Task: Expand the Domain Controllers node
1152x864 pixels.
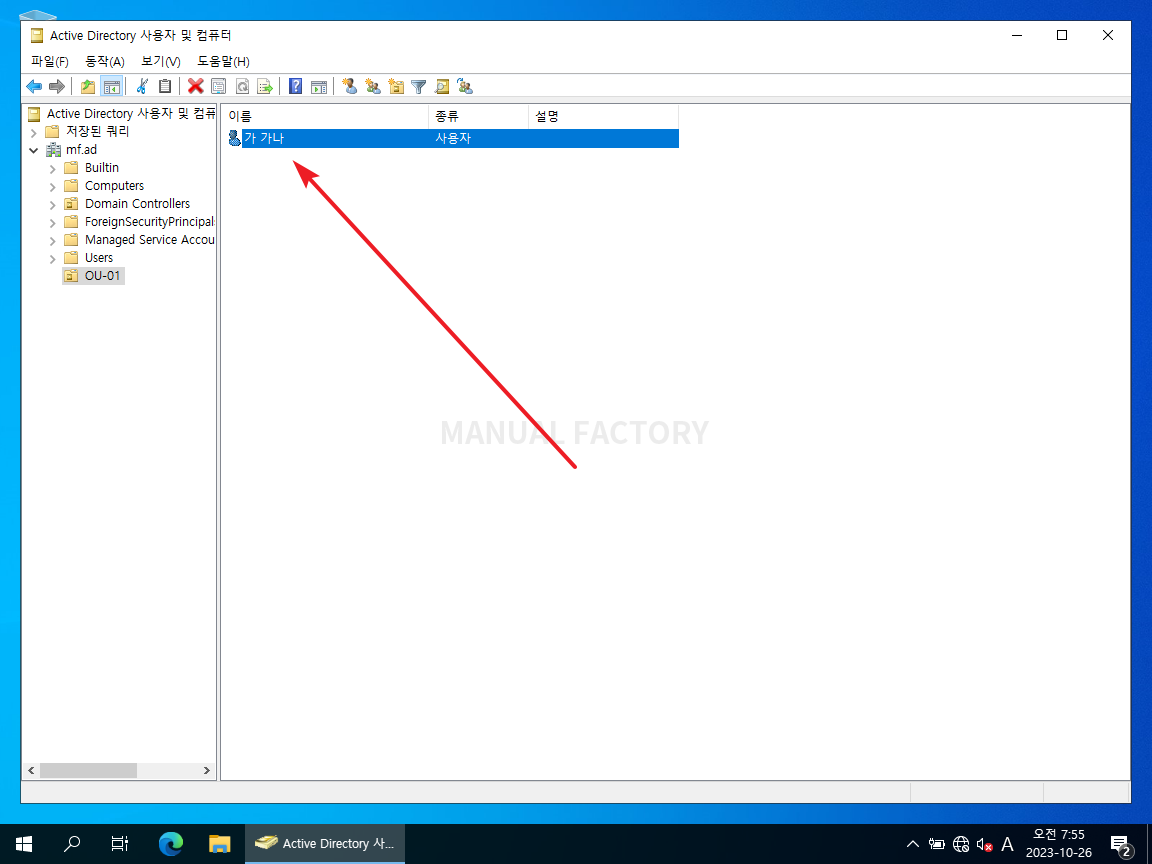Action: coord(52,204)
